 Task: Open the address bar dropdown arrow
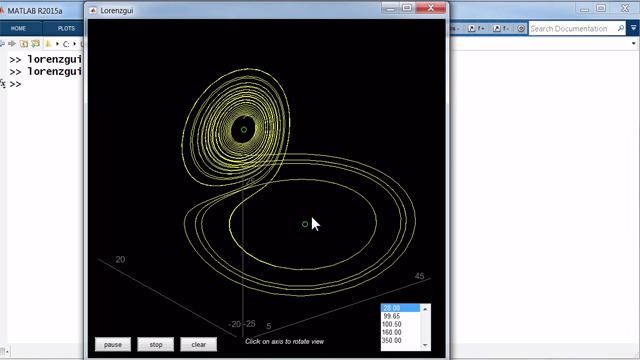pos(633,43)
